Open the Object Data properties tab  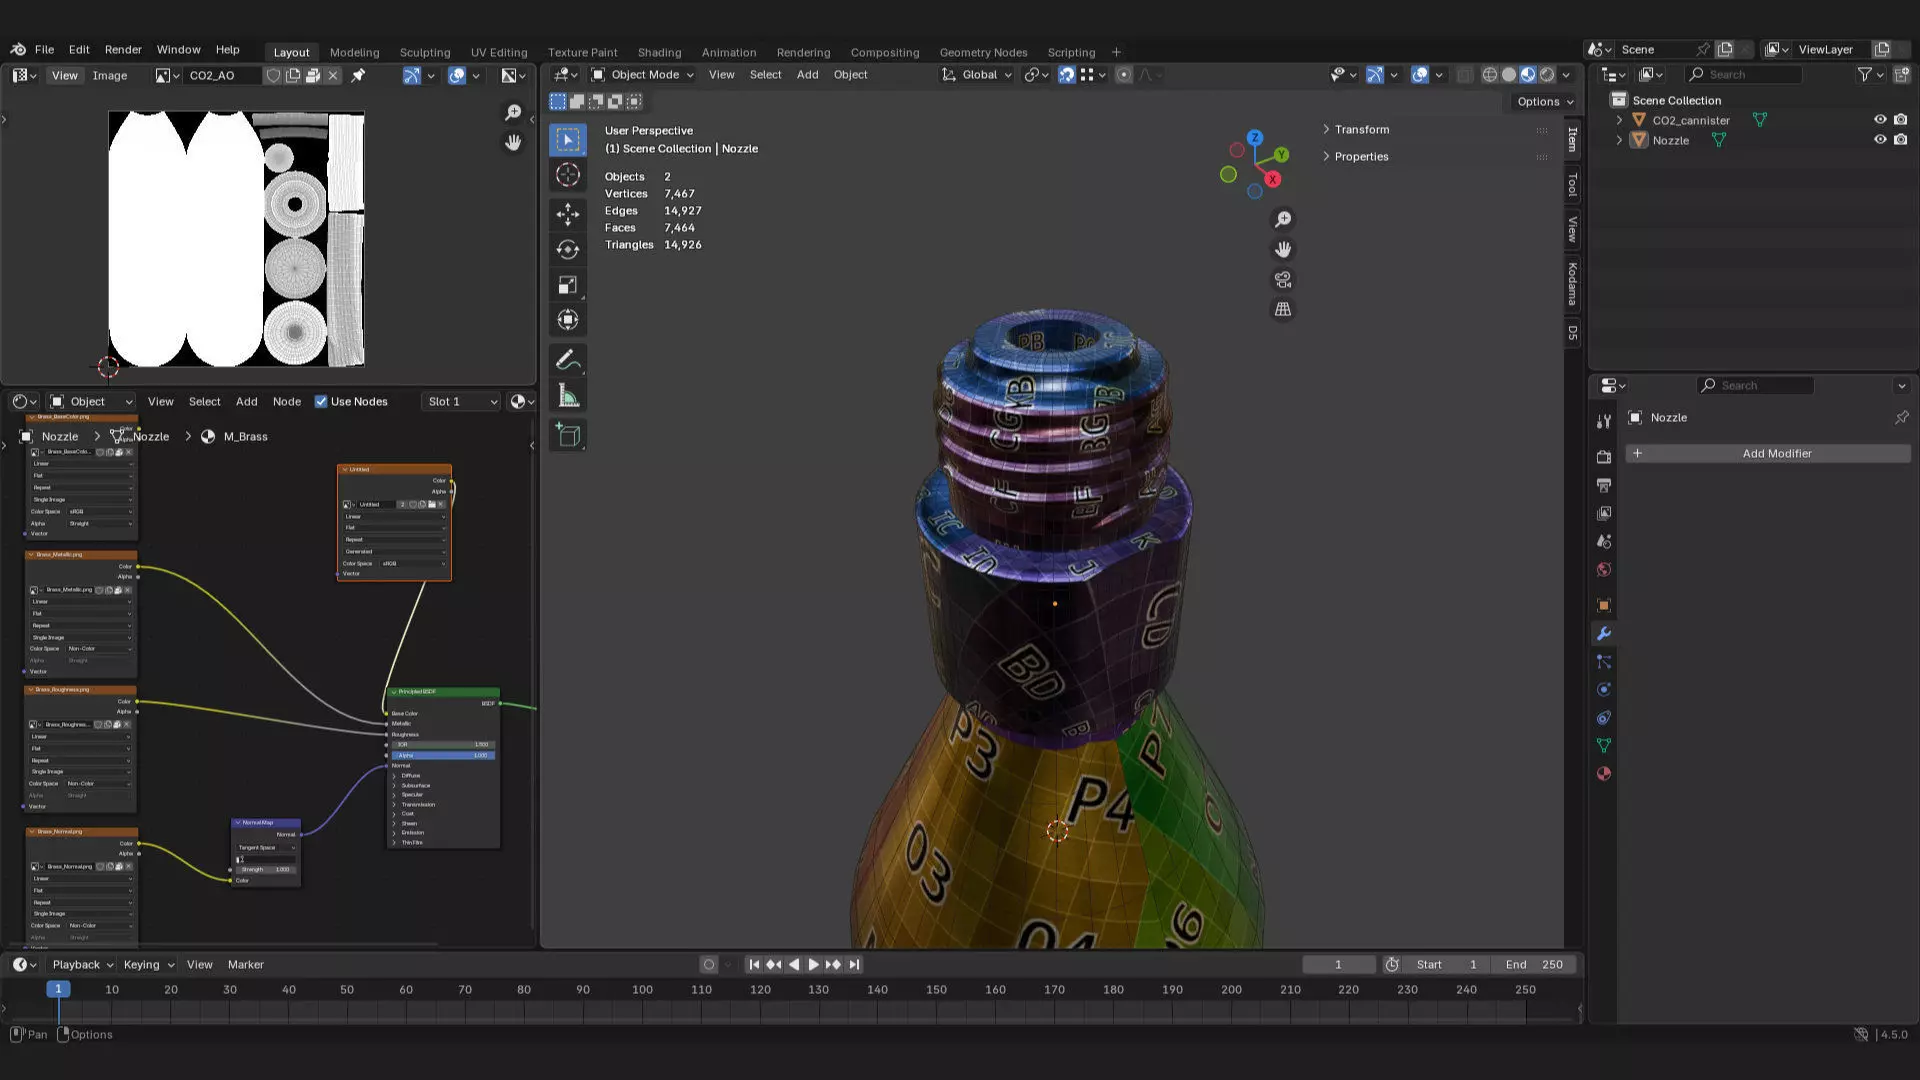click(1604, 746)
